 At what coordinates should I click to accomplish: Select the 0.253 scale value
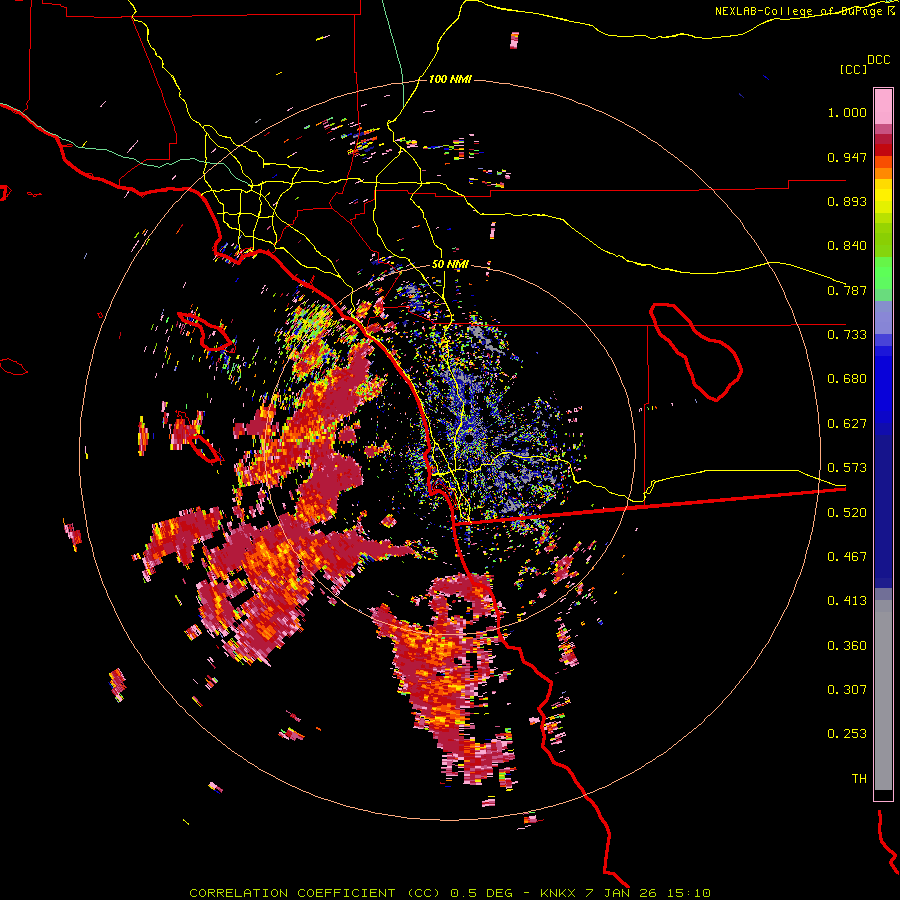click(x=847, y=734)
